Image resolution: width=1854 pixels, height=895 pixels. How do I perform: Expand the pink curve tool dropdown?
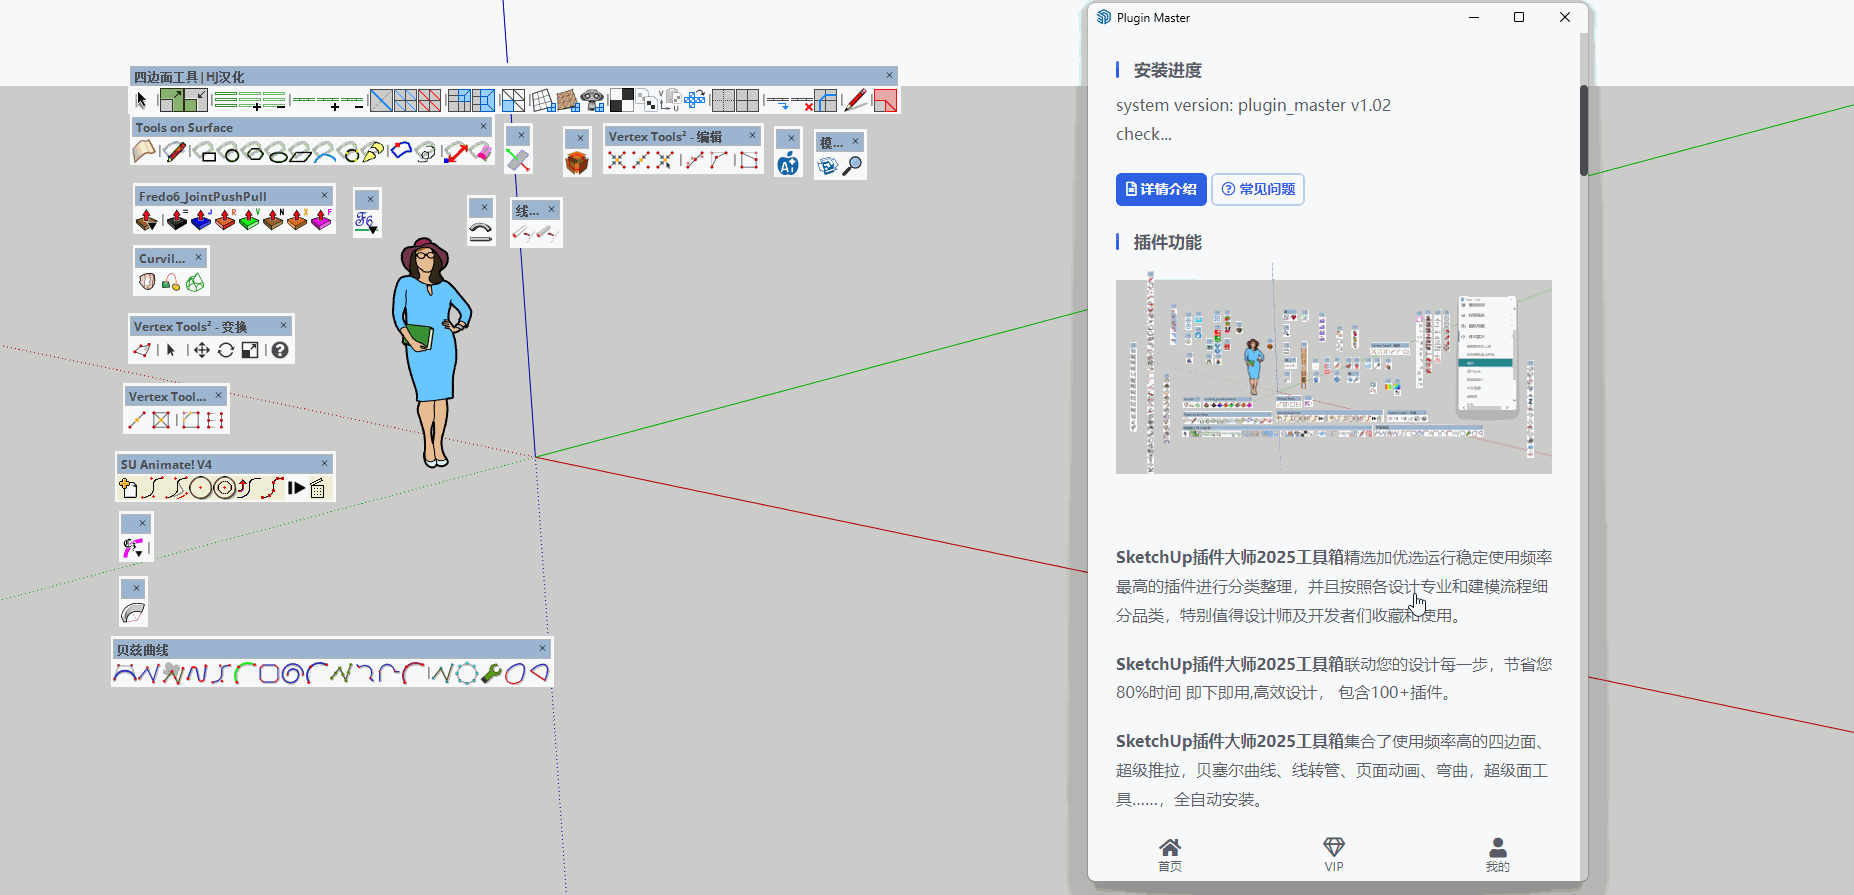pyautogui.click(x=134, y=548)
